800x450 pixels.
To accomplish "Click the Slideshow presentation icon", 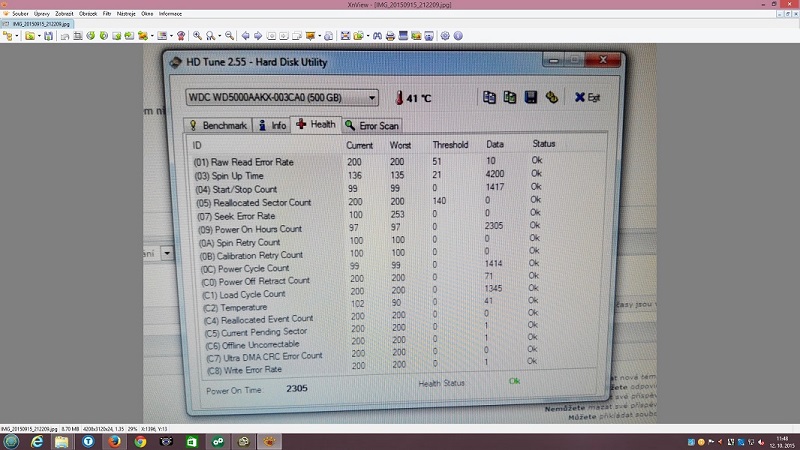I will coord(310,36).
